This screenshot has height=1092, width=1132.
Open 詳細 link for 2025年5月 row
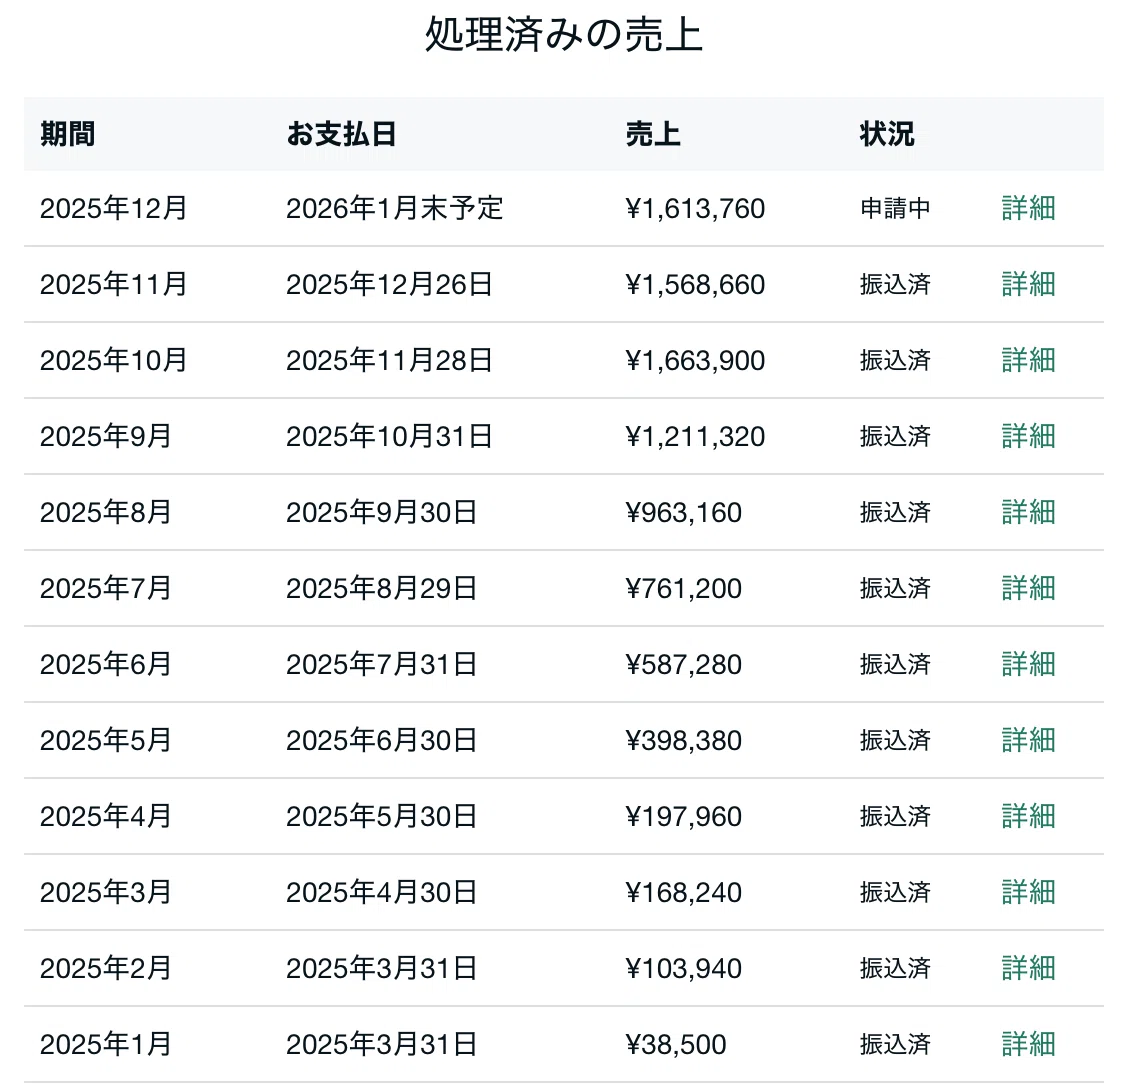coord(1028,741)
